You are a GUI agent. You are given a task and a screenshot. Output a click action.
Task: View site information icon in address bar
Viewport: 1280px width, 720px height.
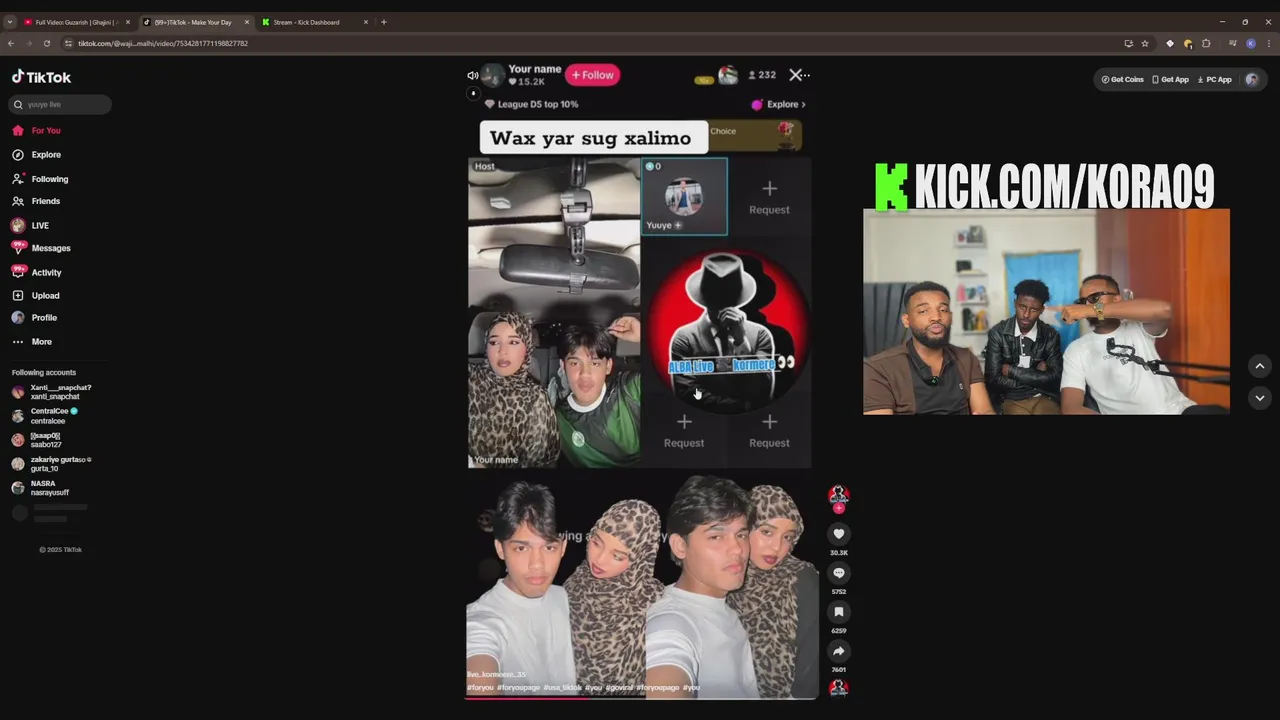pyautogui.click(x=68, y=43)
